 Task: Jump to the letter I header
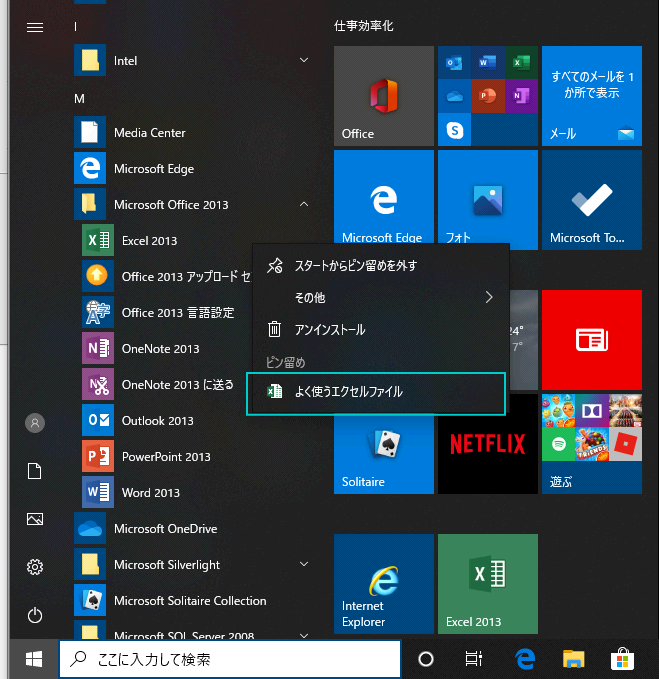[75, 27]
